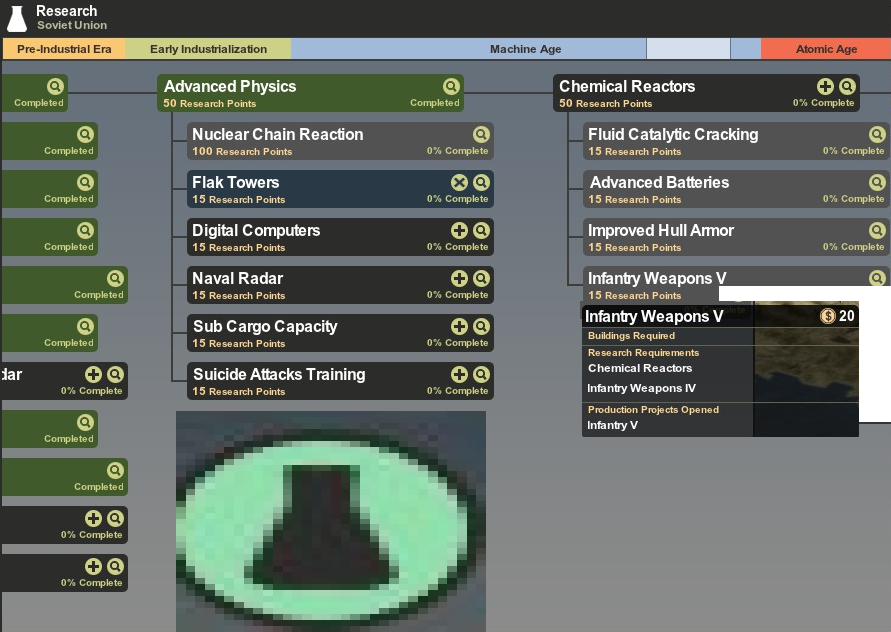The height and width of the screenshot is (632, 891).
Task: Click the 'Production Projects Opened' heading
Action: coord(653,410)
